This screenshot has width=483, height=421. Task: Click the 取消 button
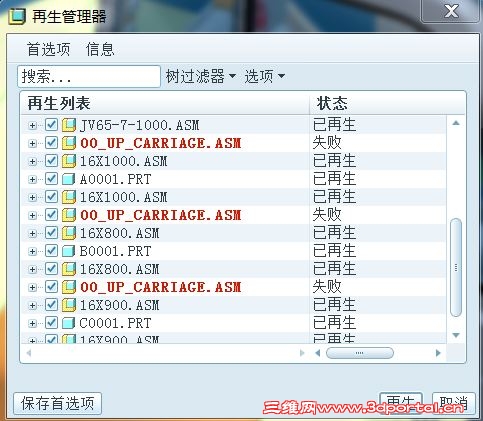[x=453, y=403]
